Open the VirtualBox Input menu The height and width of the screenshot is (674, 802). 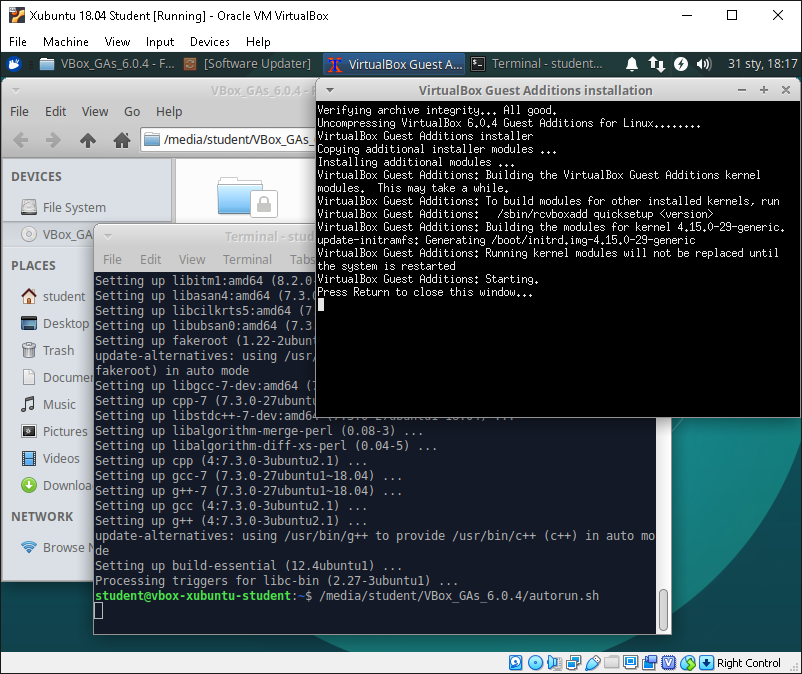tap(160, 42)
